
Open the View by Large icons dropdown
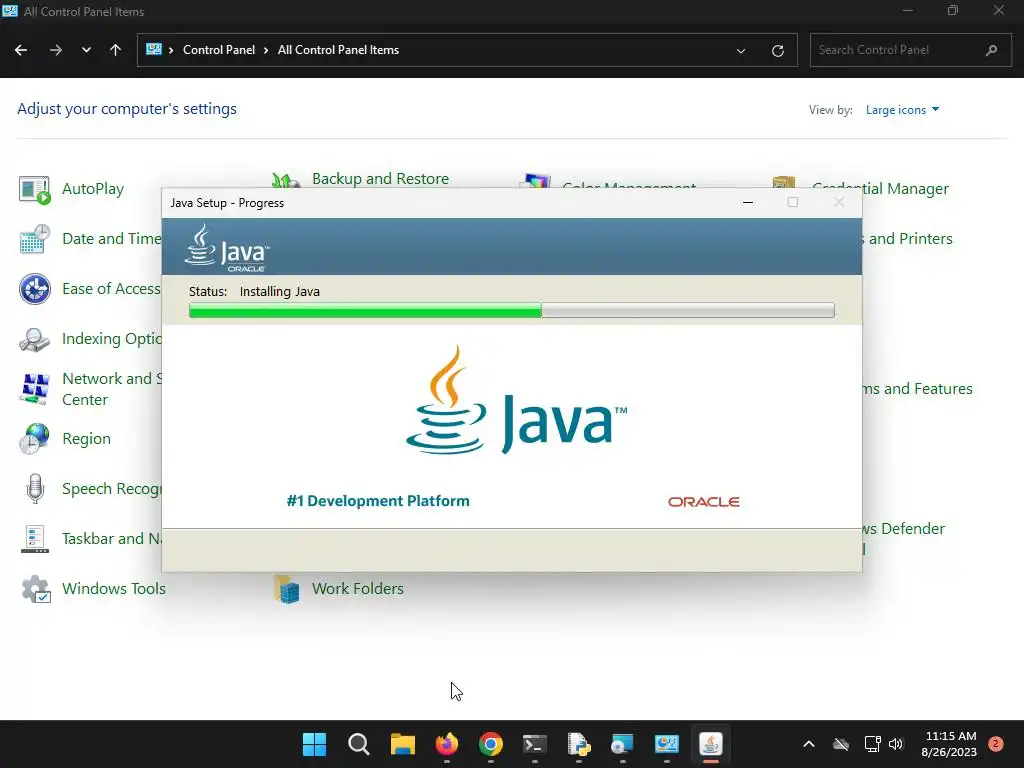903,110
